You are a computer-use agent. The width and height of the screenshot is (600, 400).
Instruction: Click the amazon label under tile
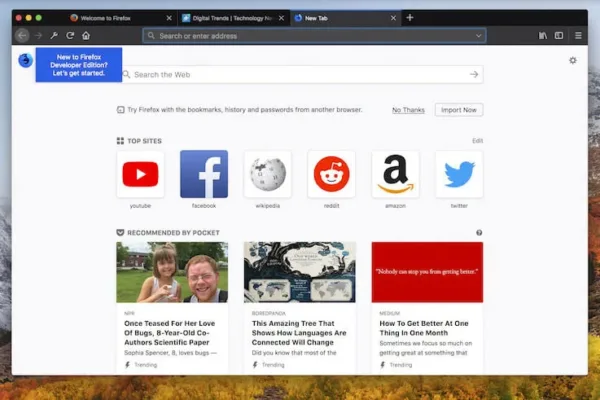[395, 206]
